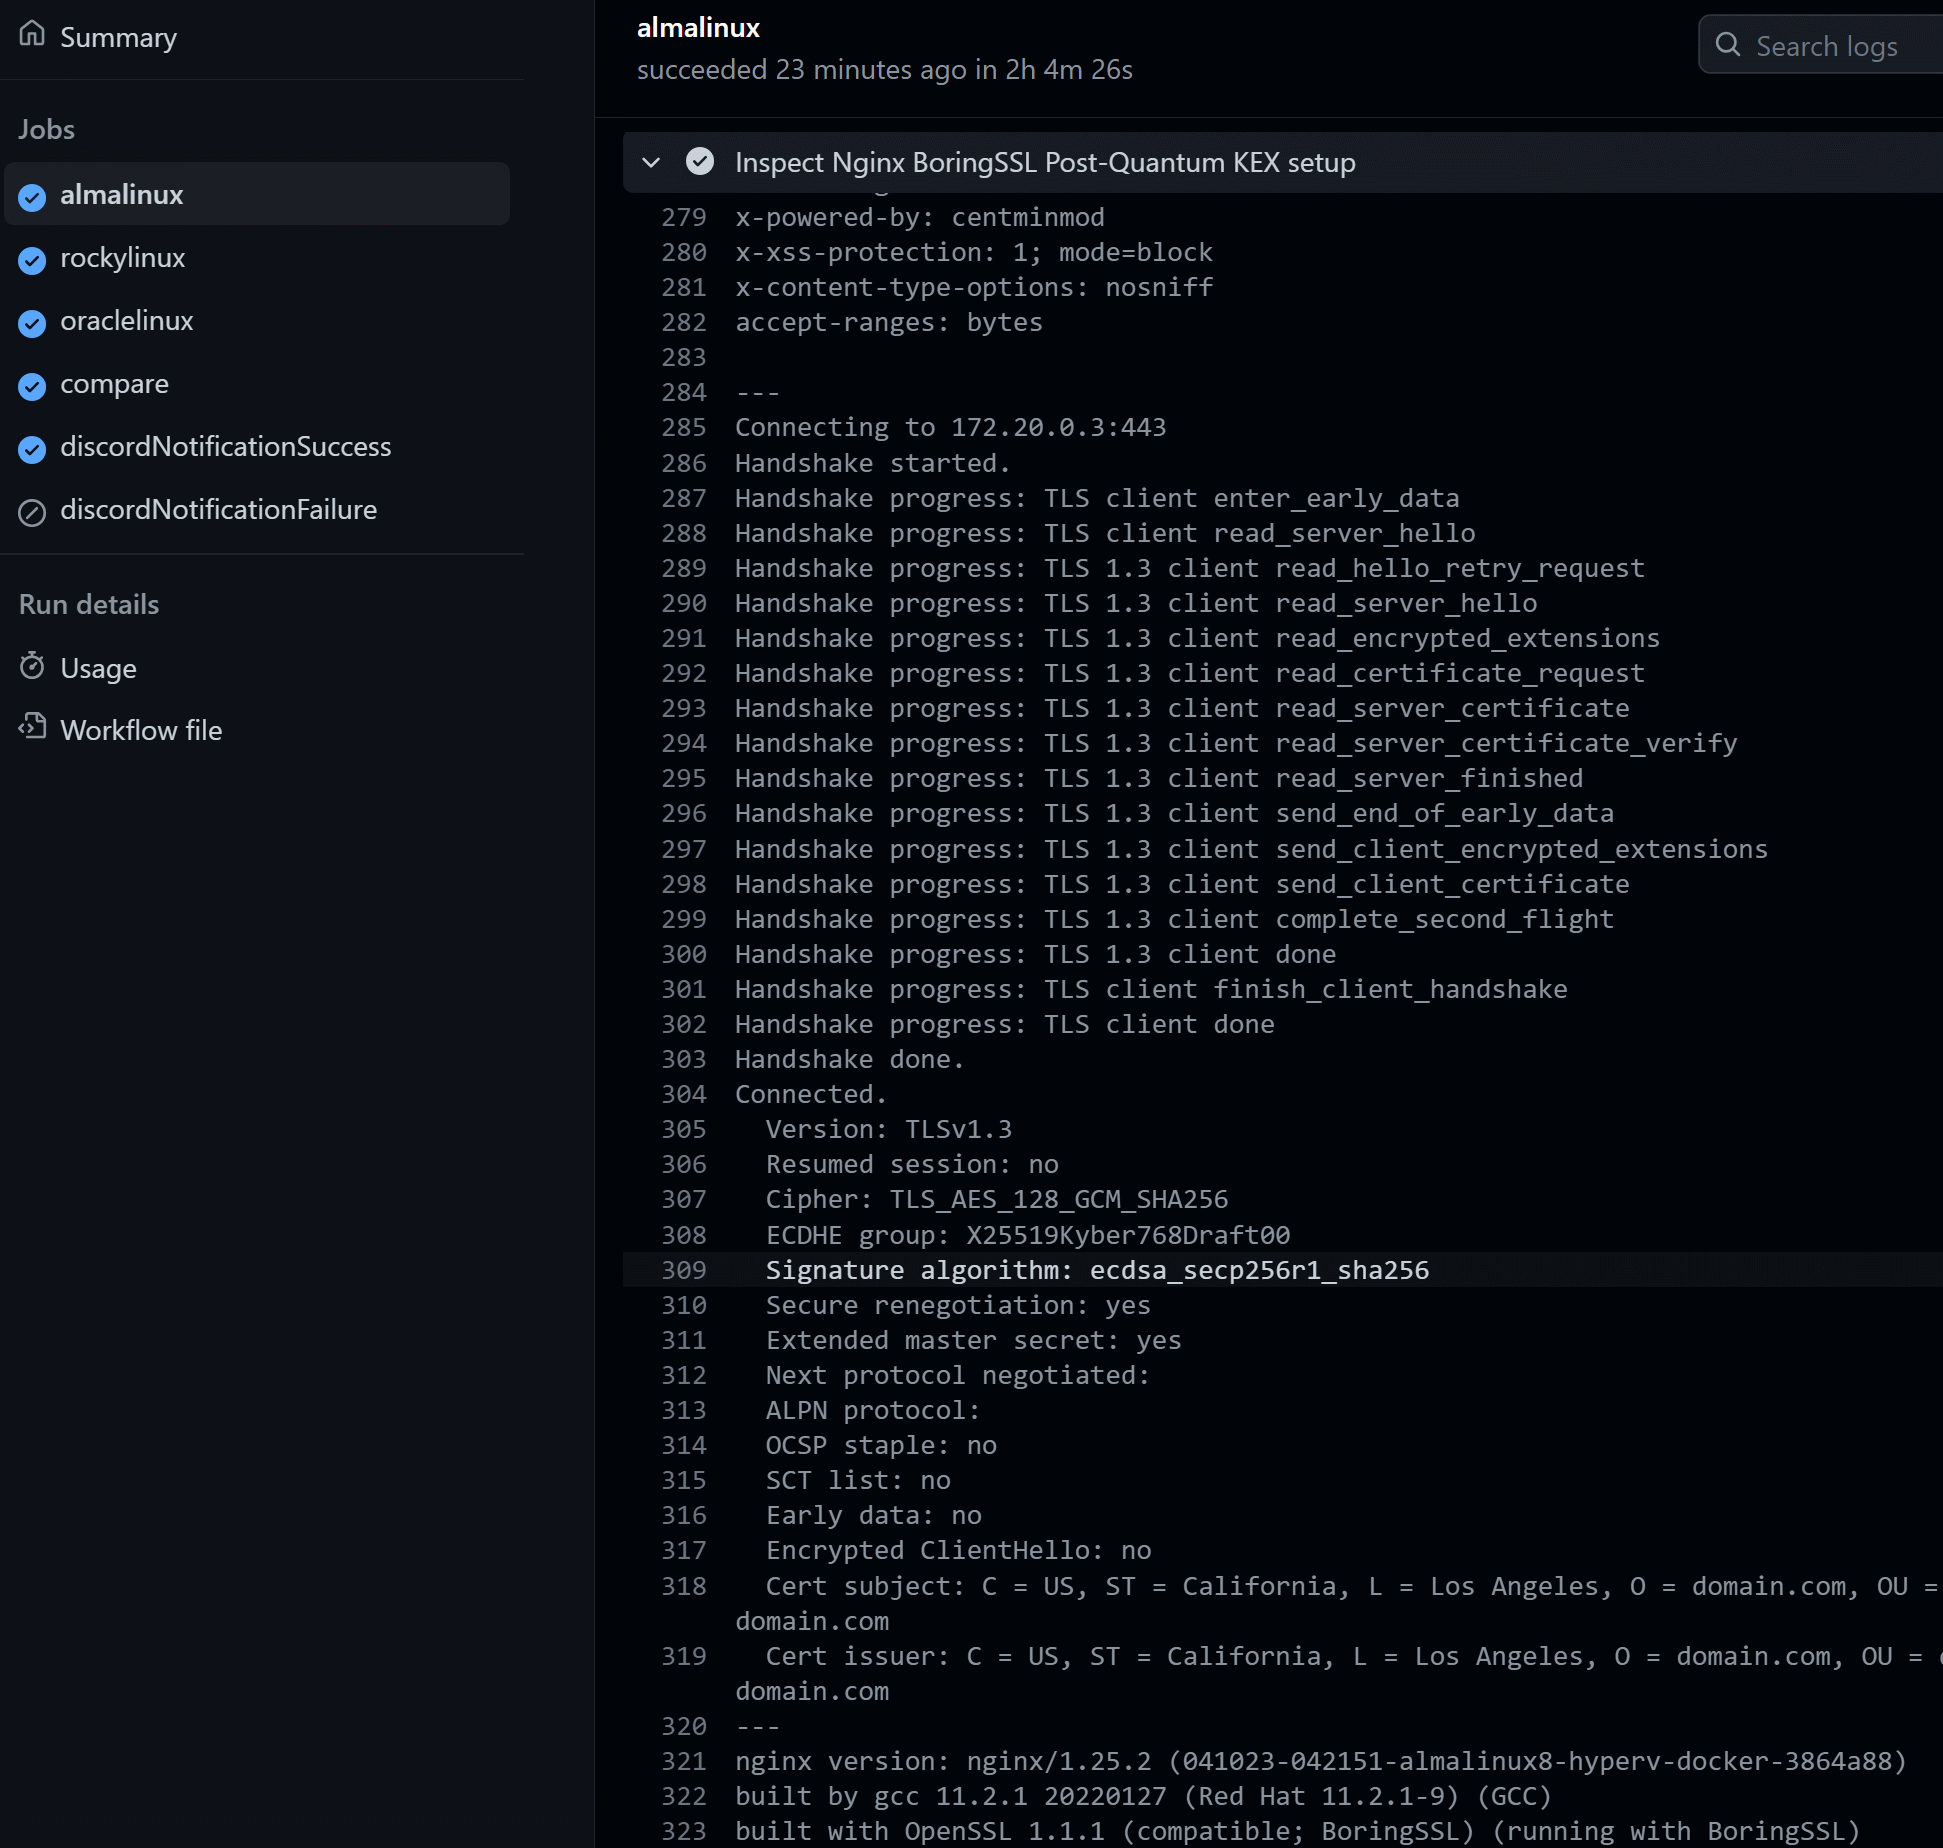Viewport: 1943px width, 1848px height.
Task: Click the discordNotificationSuccess checkmark icon
Action: [x=32, y=449]
